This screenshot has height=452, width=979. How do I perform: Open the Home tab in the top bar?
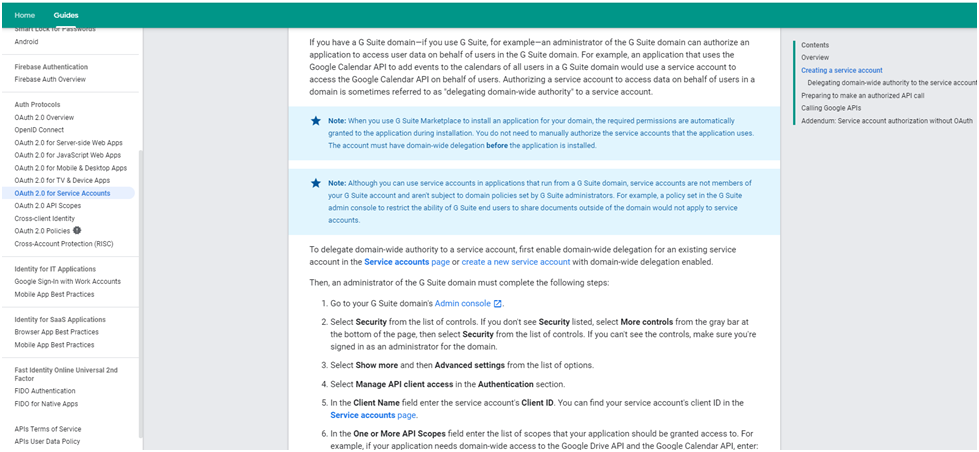(25, 15)
